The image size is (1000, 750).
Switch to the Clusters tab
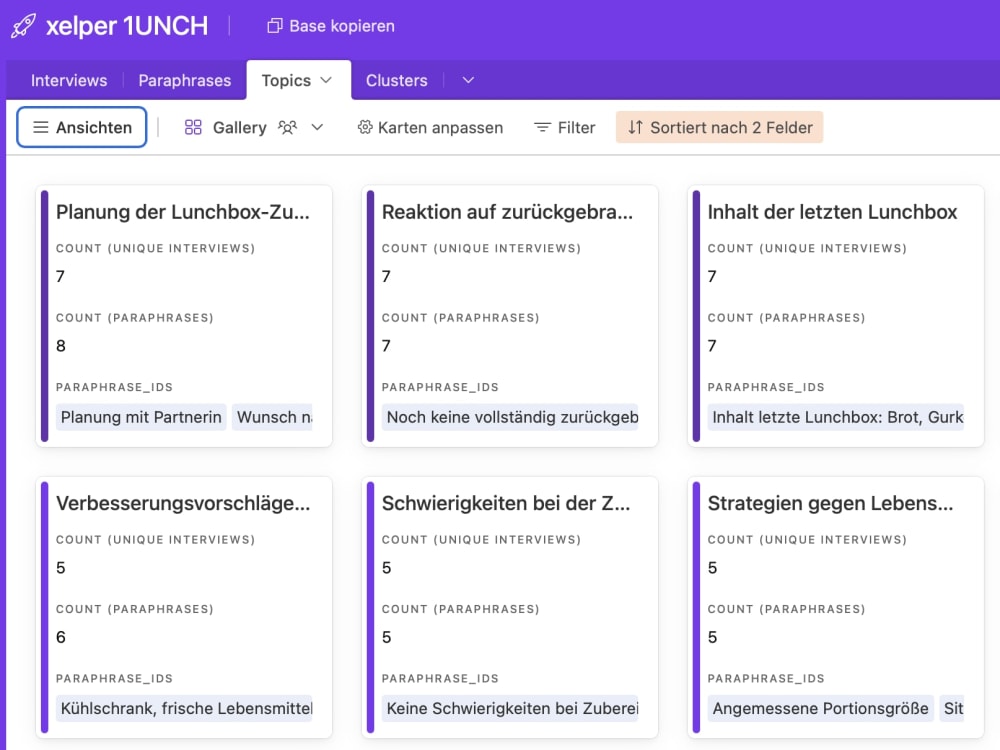point(397,80)
